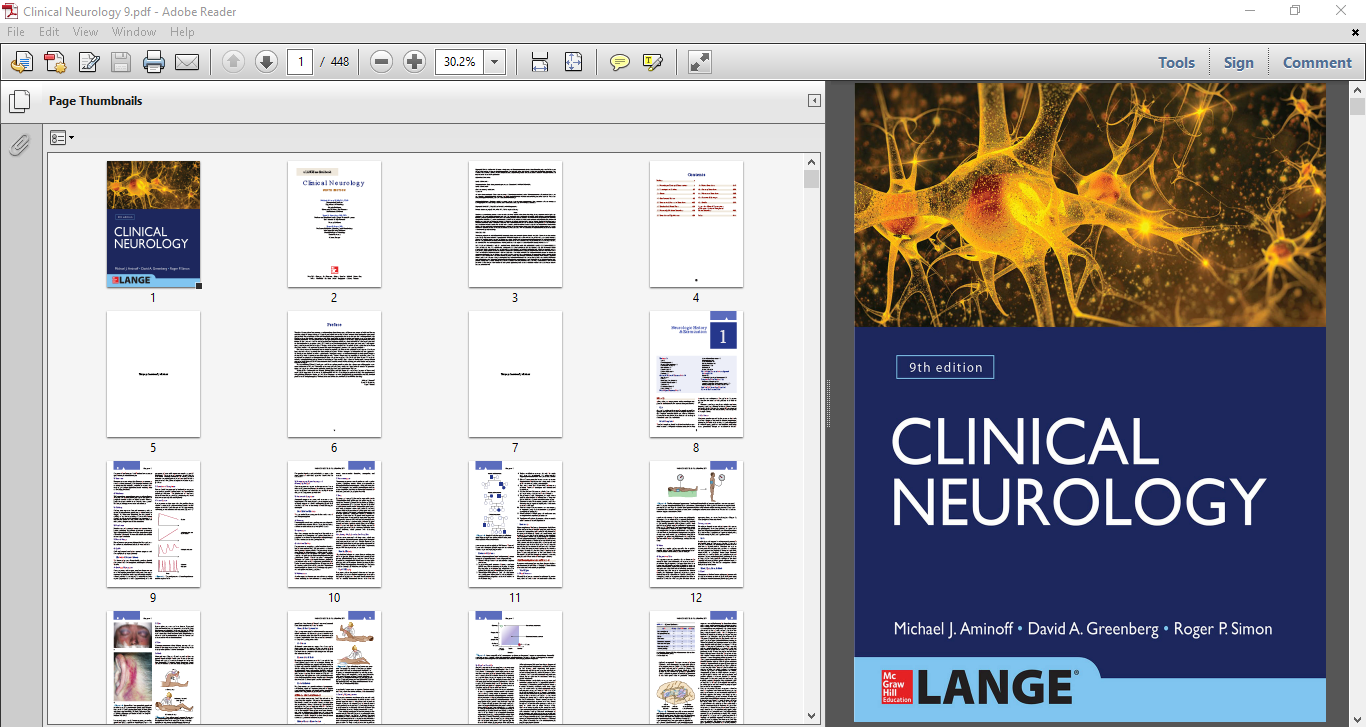
Task: Click the total page count "448"
Action: (340, 62)
